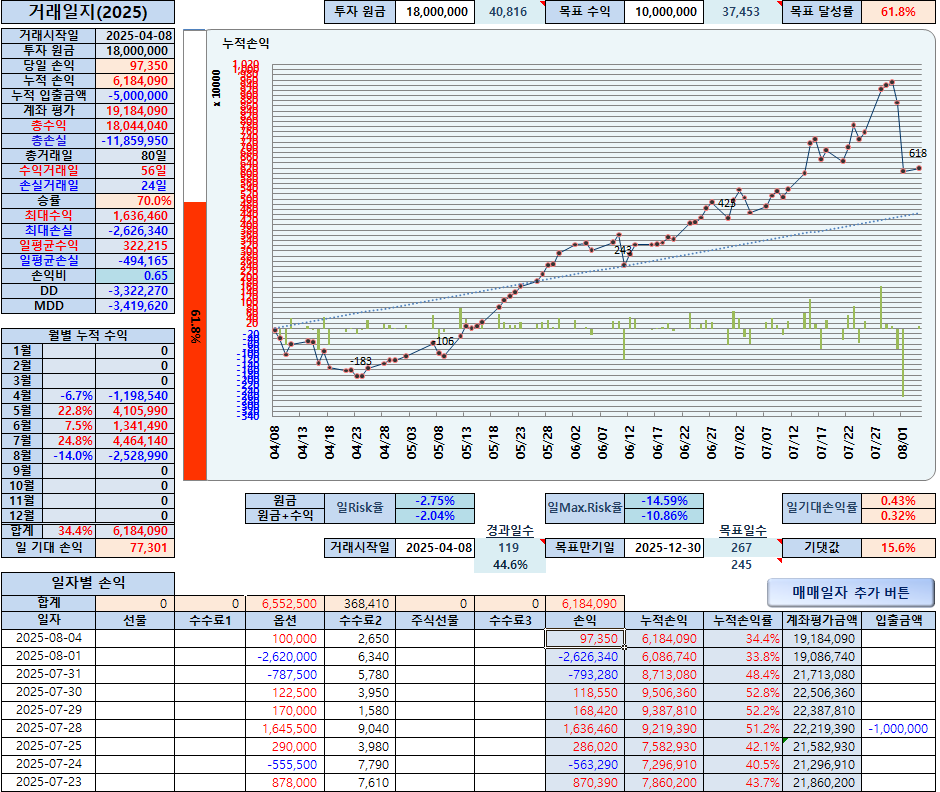Viewport: 940px width, 792px height.
Task: Select the 2025-07-28 option profit 1,645,500
Action: pos(285,728)
